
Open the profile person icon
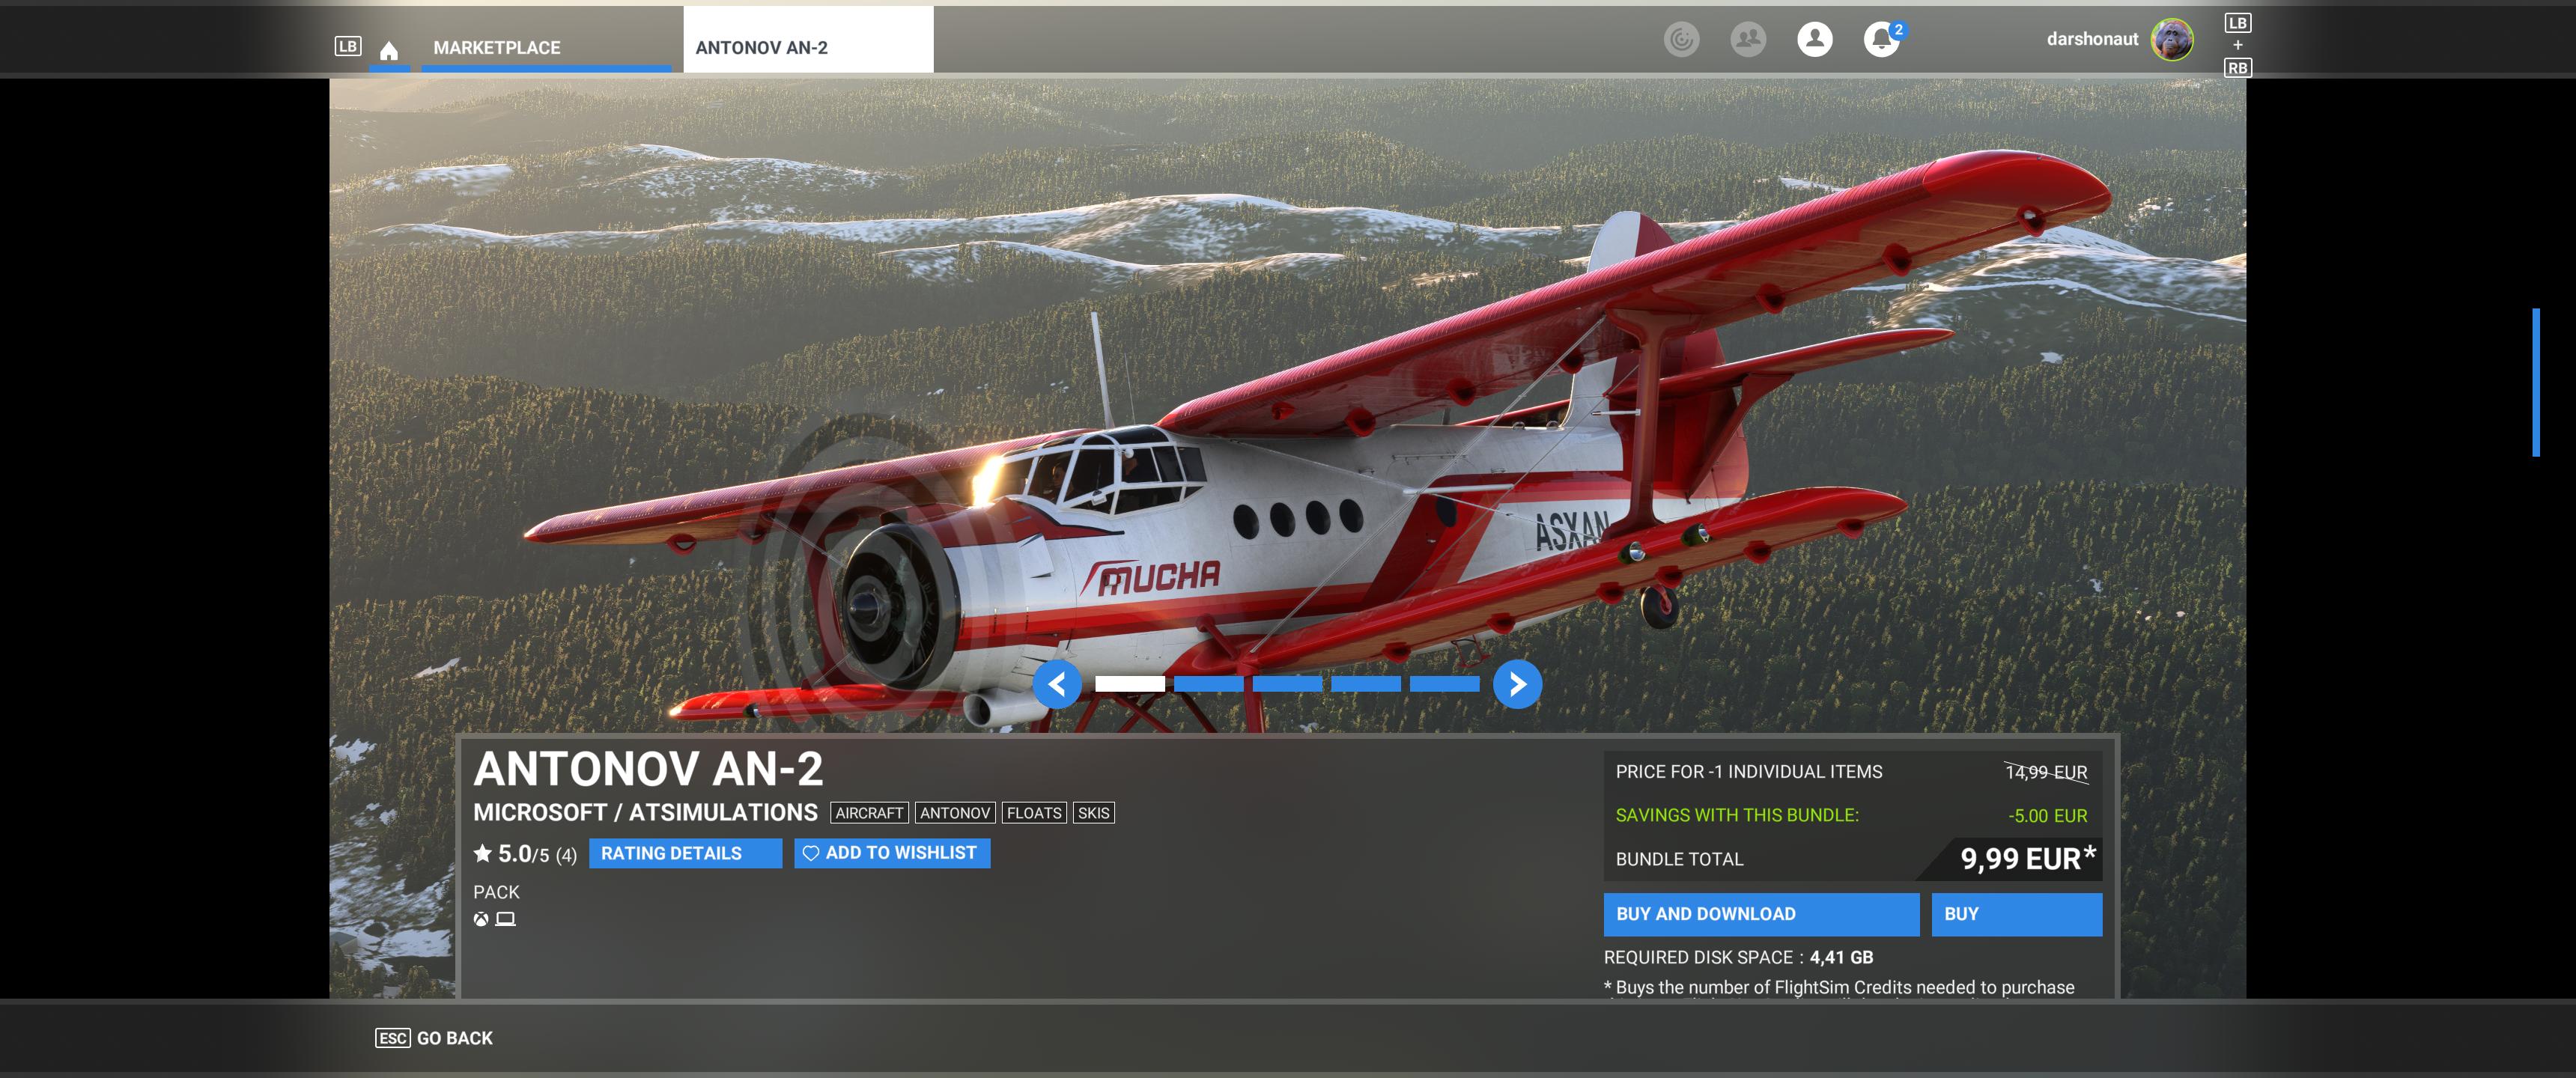pyautogui.click(x=1815, y=39)
